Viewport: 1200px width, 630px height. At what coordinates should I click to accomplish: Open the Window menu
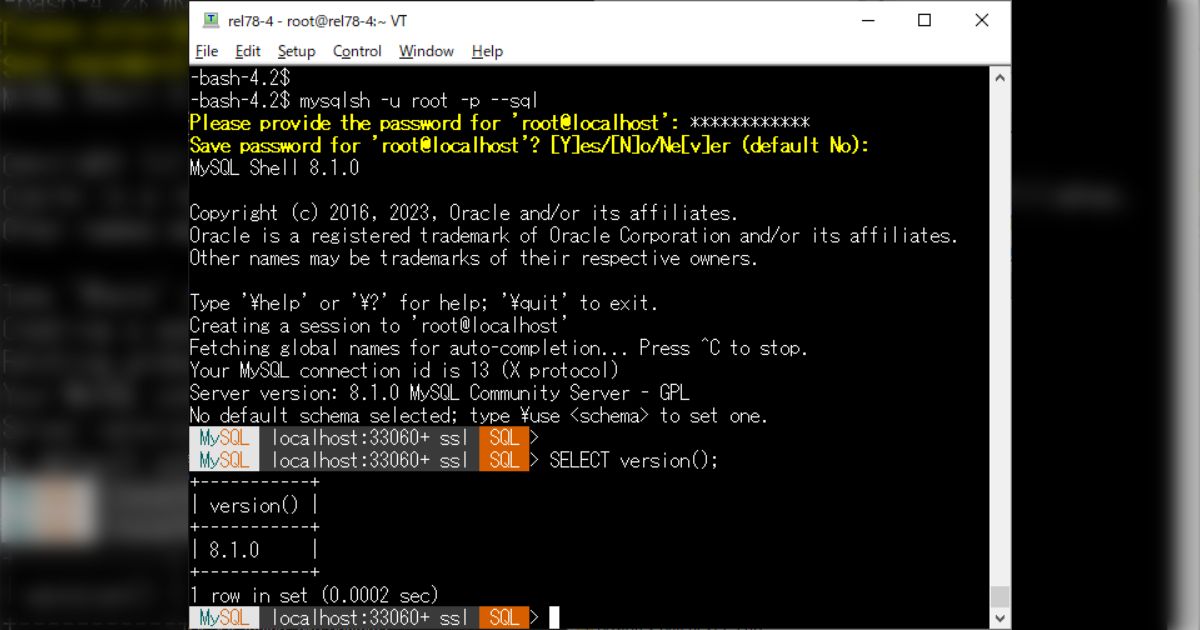tap(426, 51)
